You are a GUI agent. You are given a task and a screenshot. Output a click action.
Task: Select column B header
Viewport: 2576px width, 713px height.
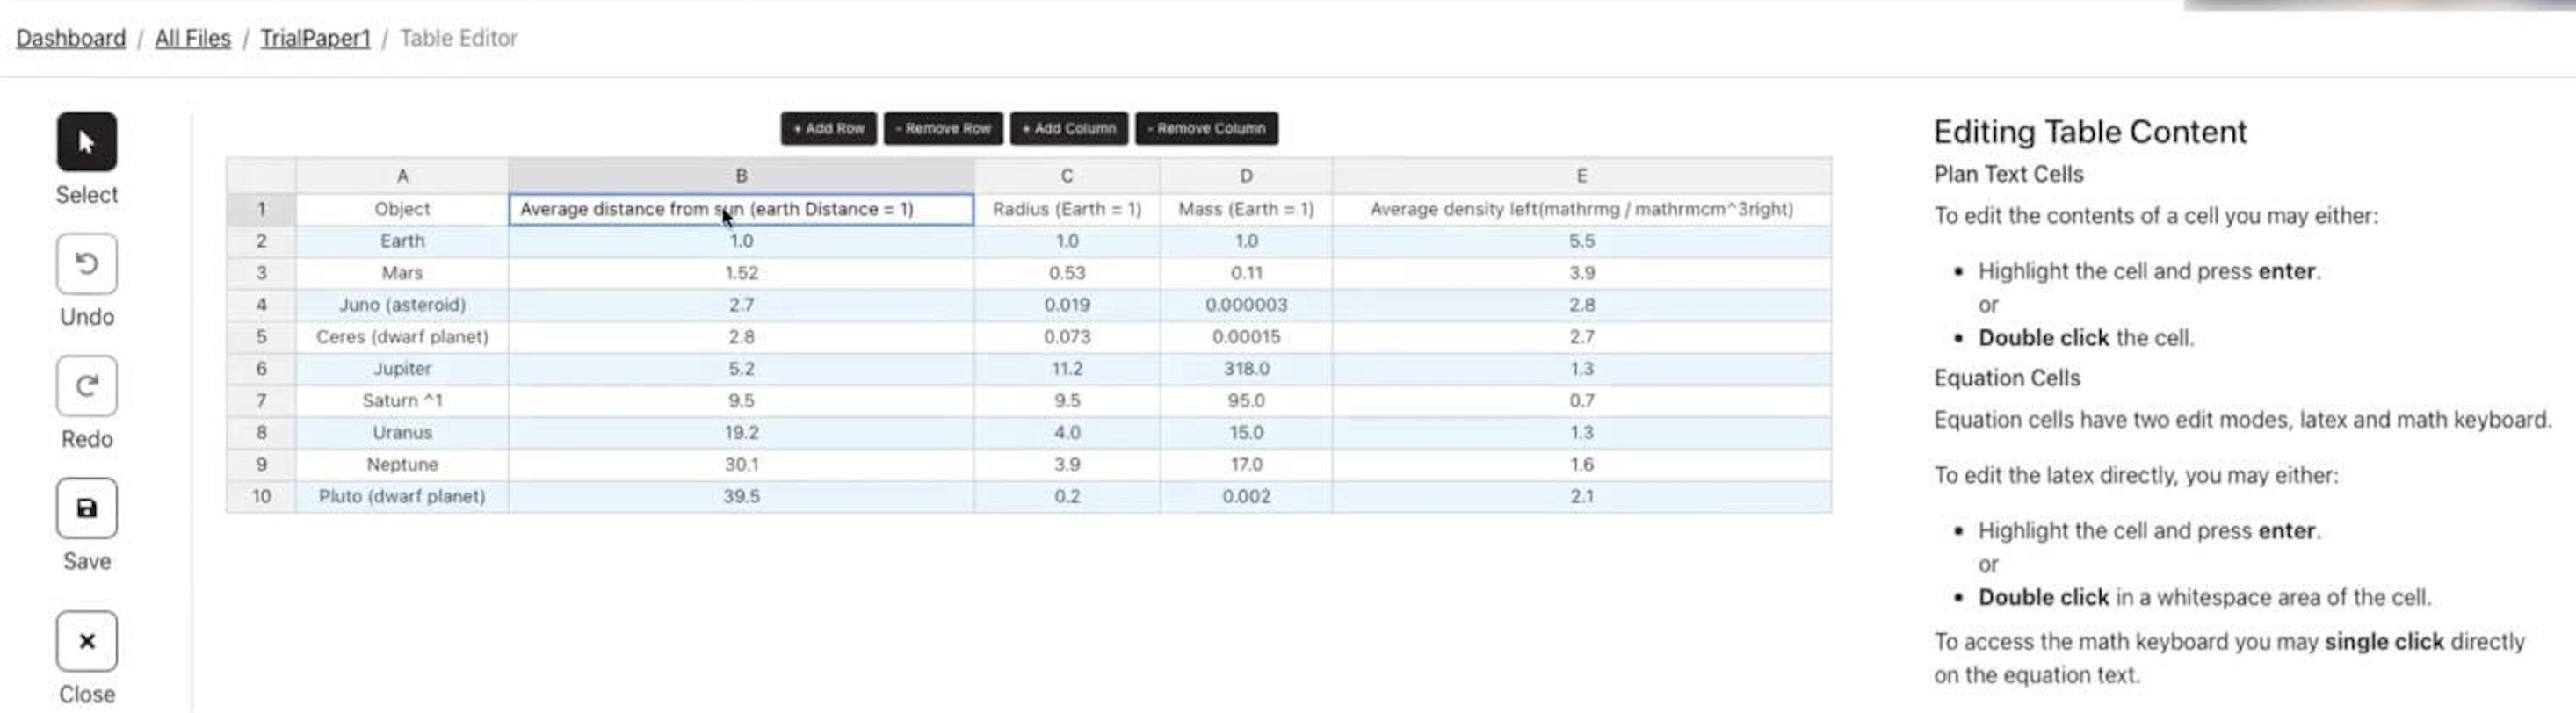click(741, 176)
